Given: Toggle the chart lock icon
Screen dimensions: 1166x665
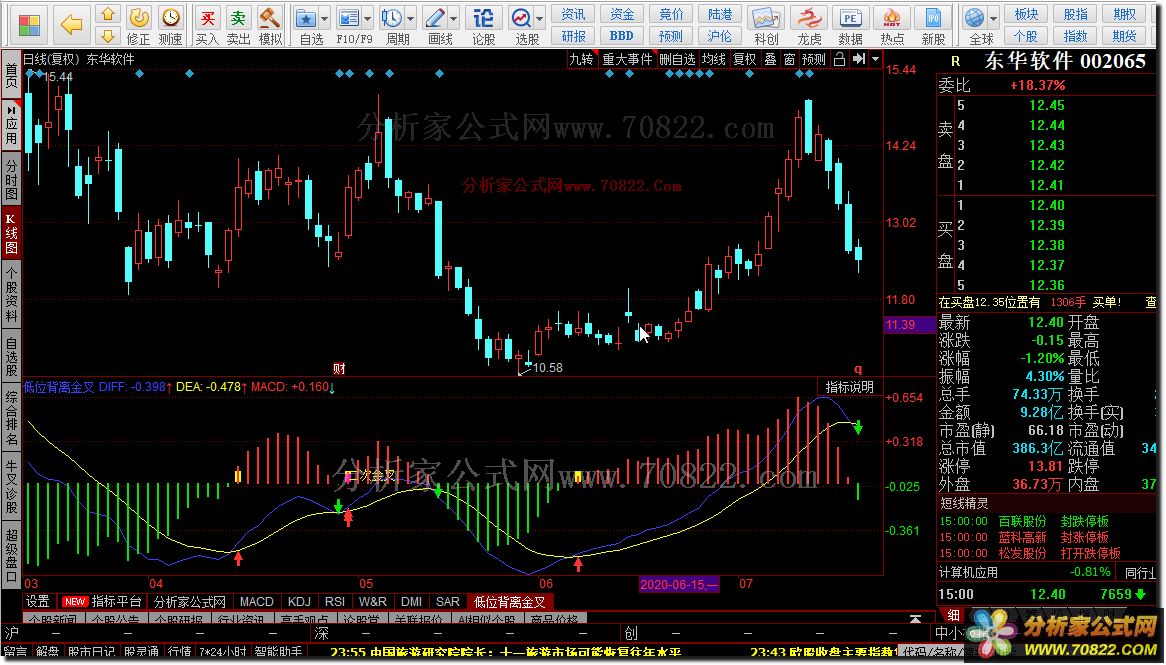Looking at the screenshot, I should click(840, 59).
